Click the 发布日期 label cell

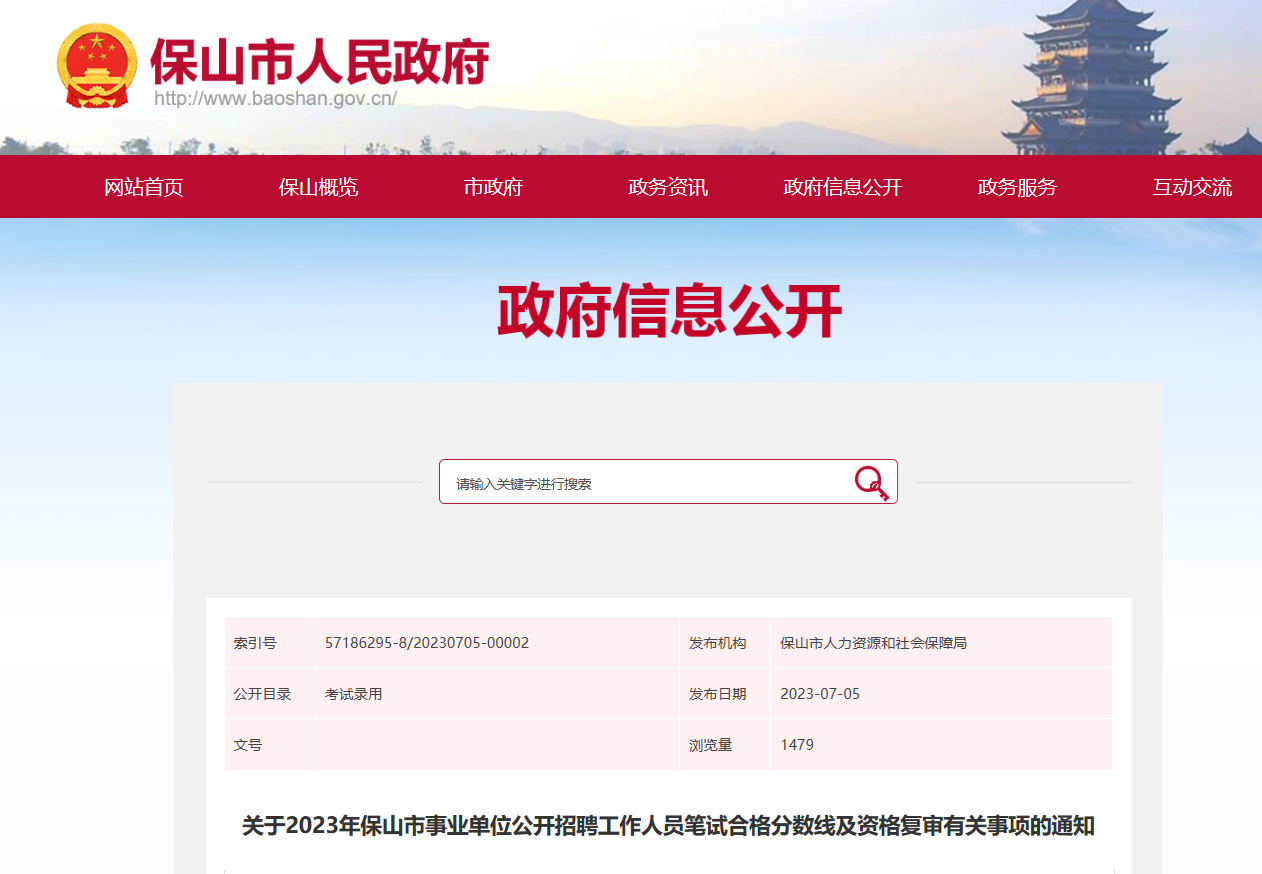tap(725, 694)
